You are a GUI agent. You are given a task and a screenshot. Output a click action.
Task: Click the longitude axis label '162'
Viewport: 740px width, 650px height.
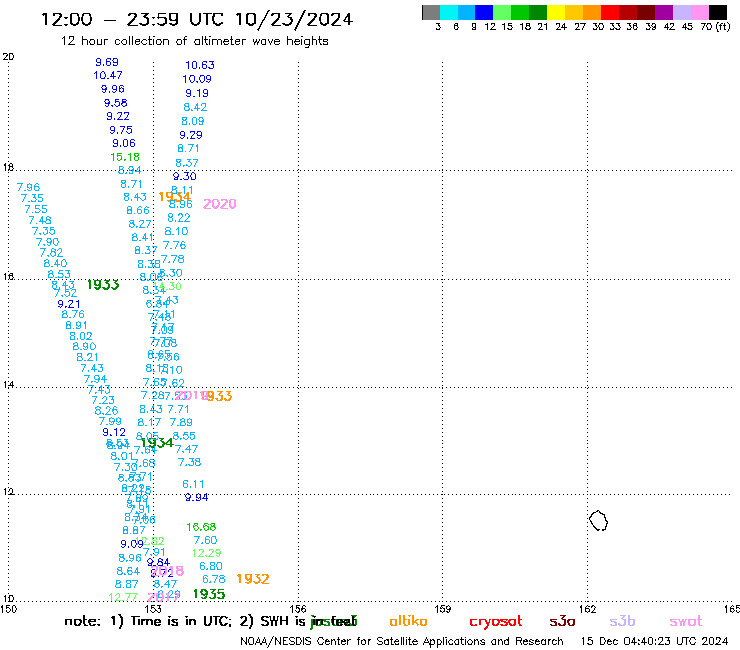click(587, 609)
